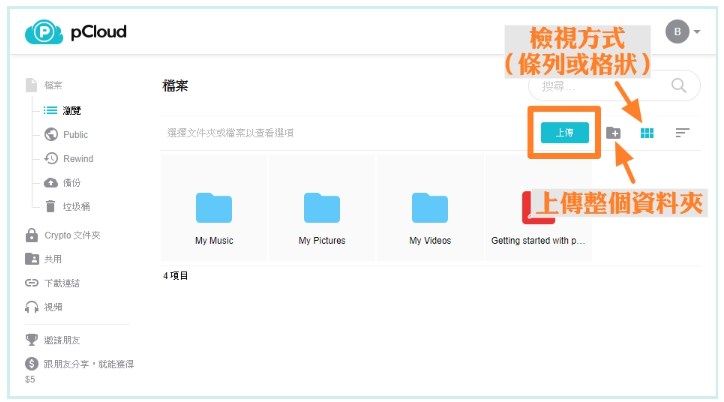
Task: Click the search magnifier icon
Action: 679,86
